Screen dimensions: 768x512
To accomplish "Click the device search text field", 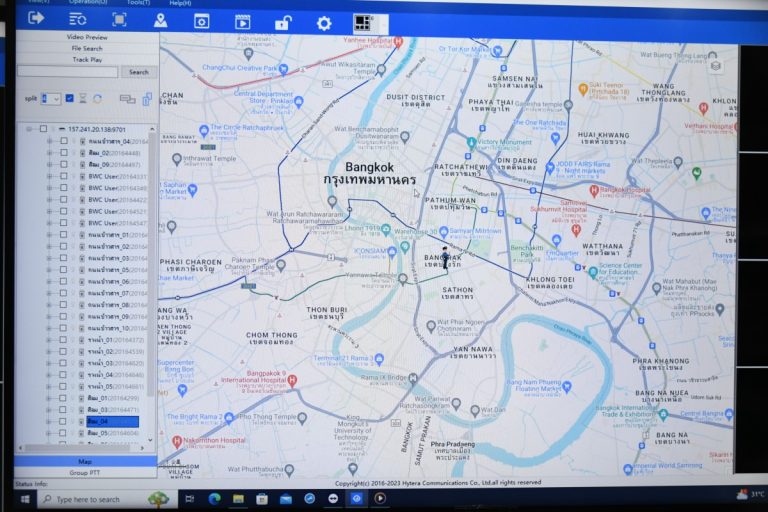I will pos(68,72).
